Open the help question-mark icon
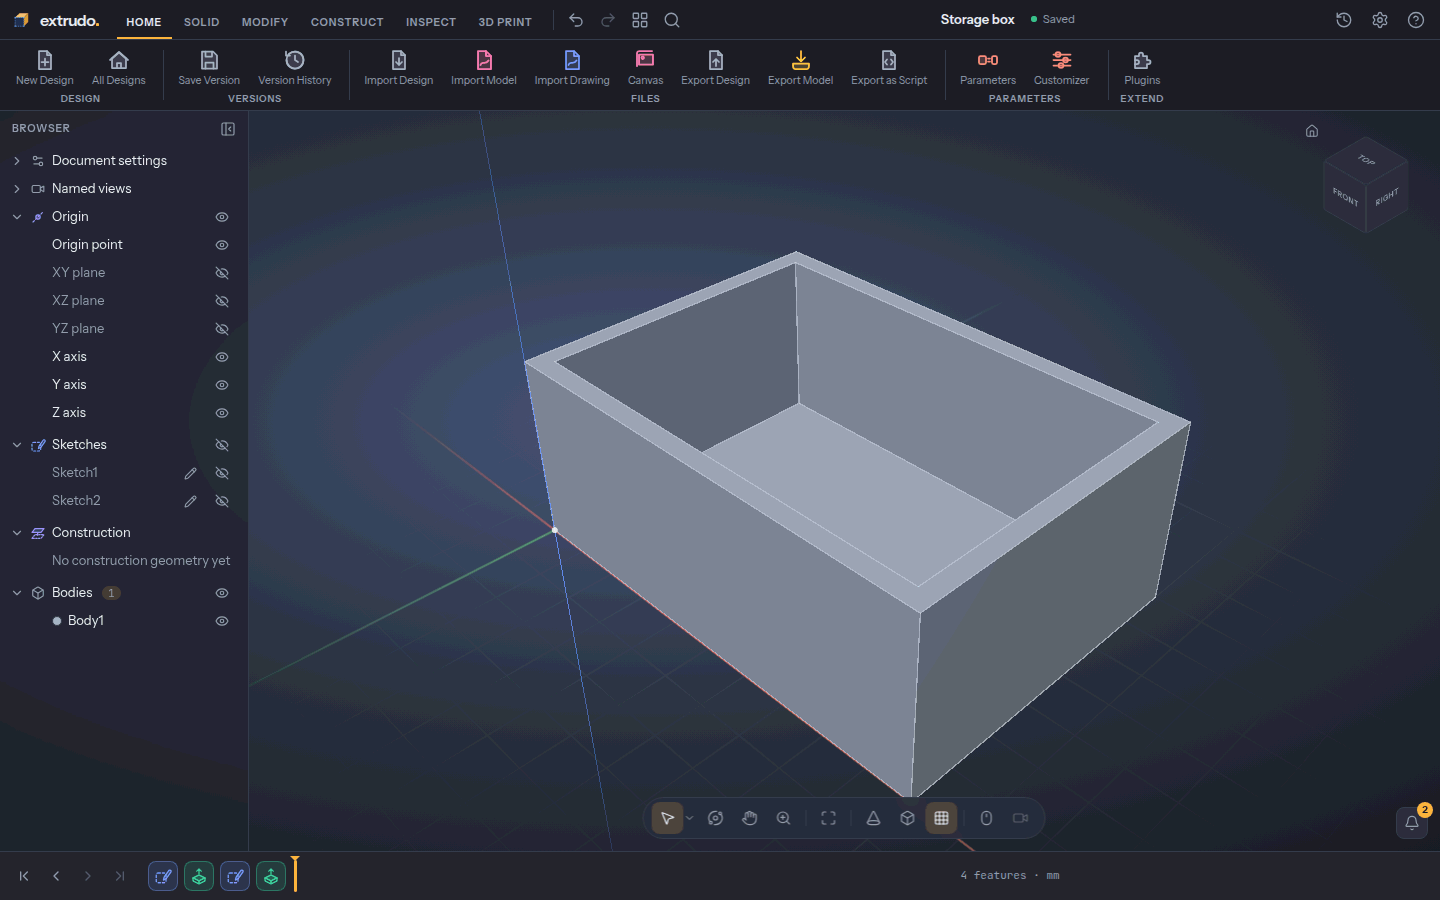Image resolution: width=1440 pixels, height=900 pixels. tap(1416, 20)
